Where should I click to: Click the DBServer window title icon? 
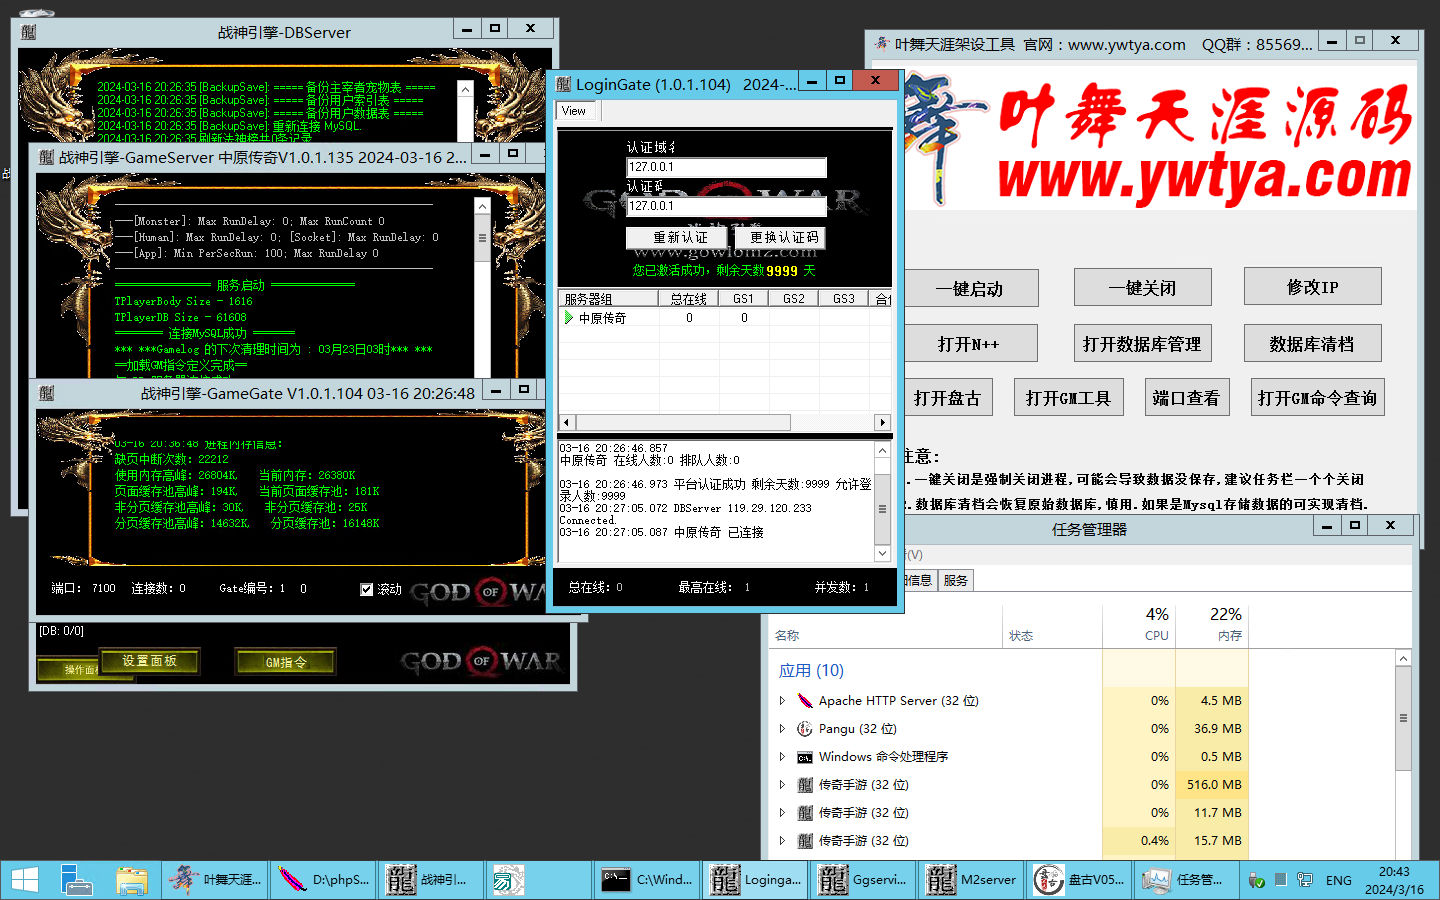[28, 32]
